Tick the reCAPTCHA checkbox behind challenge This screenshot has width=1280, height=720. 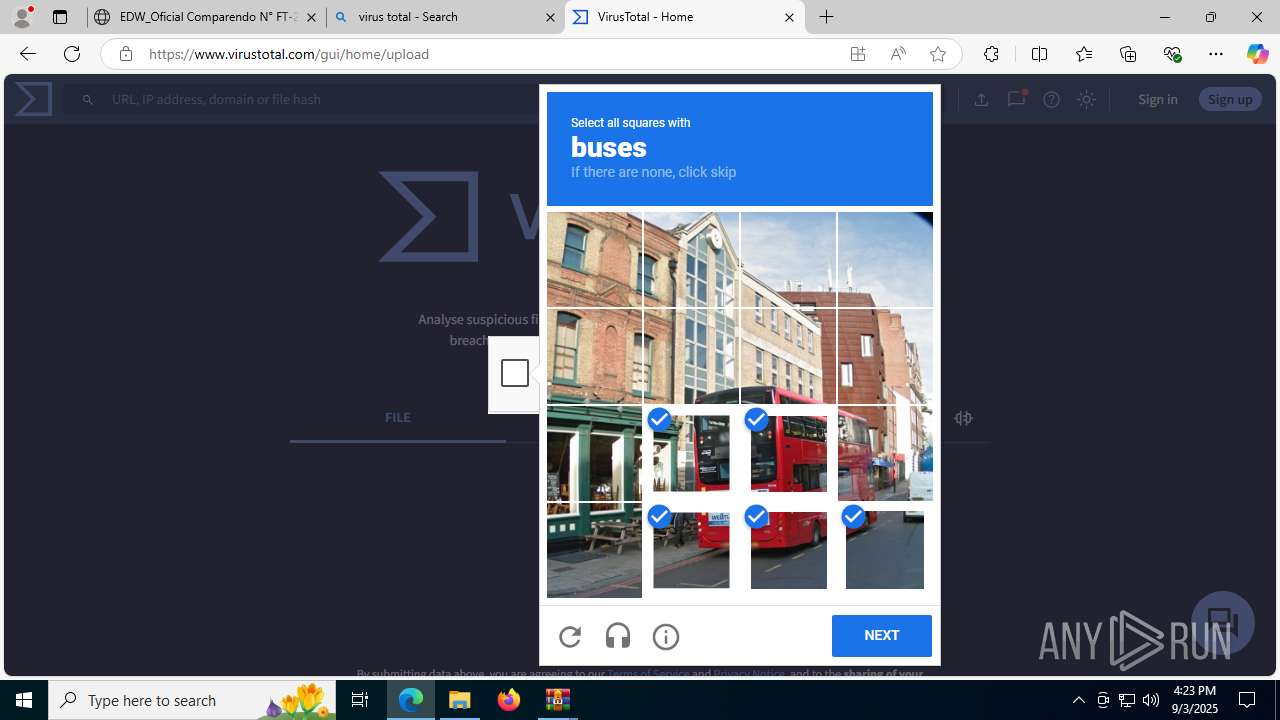tap(514, 373)
